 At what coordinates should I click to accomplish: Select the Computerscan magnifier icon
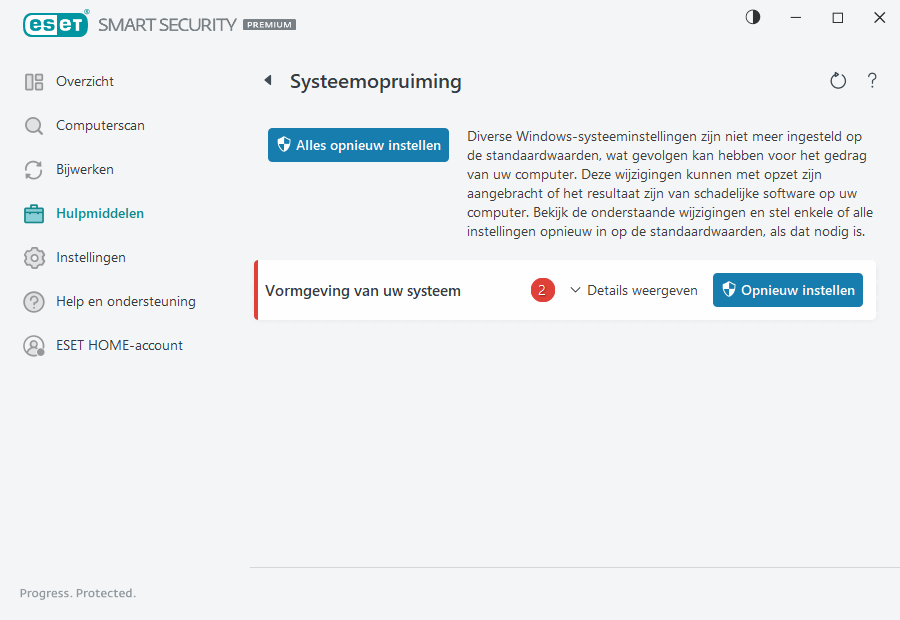click(33, 125)
